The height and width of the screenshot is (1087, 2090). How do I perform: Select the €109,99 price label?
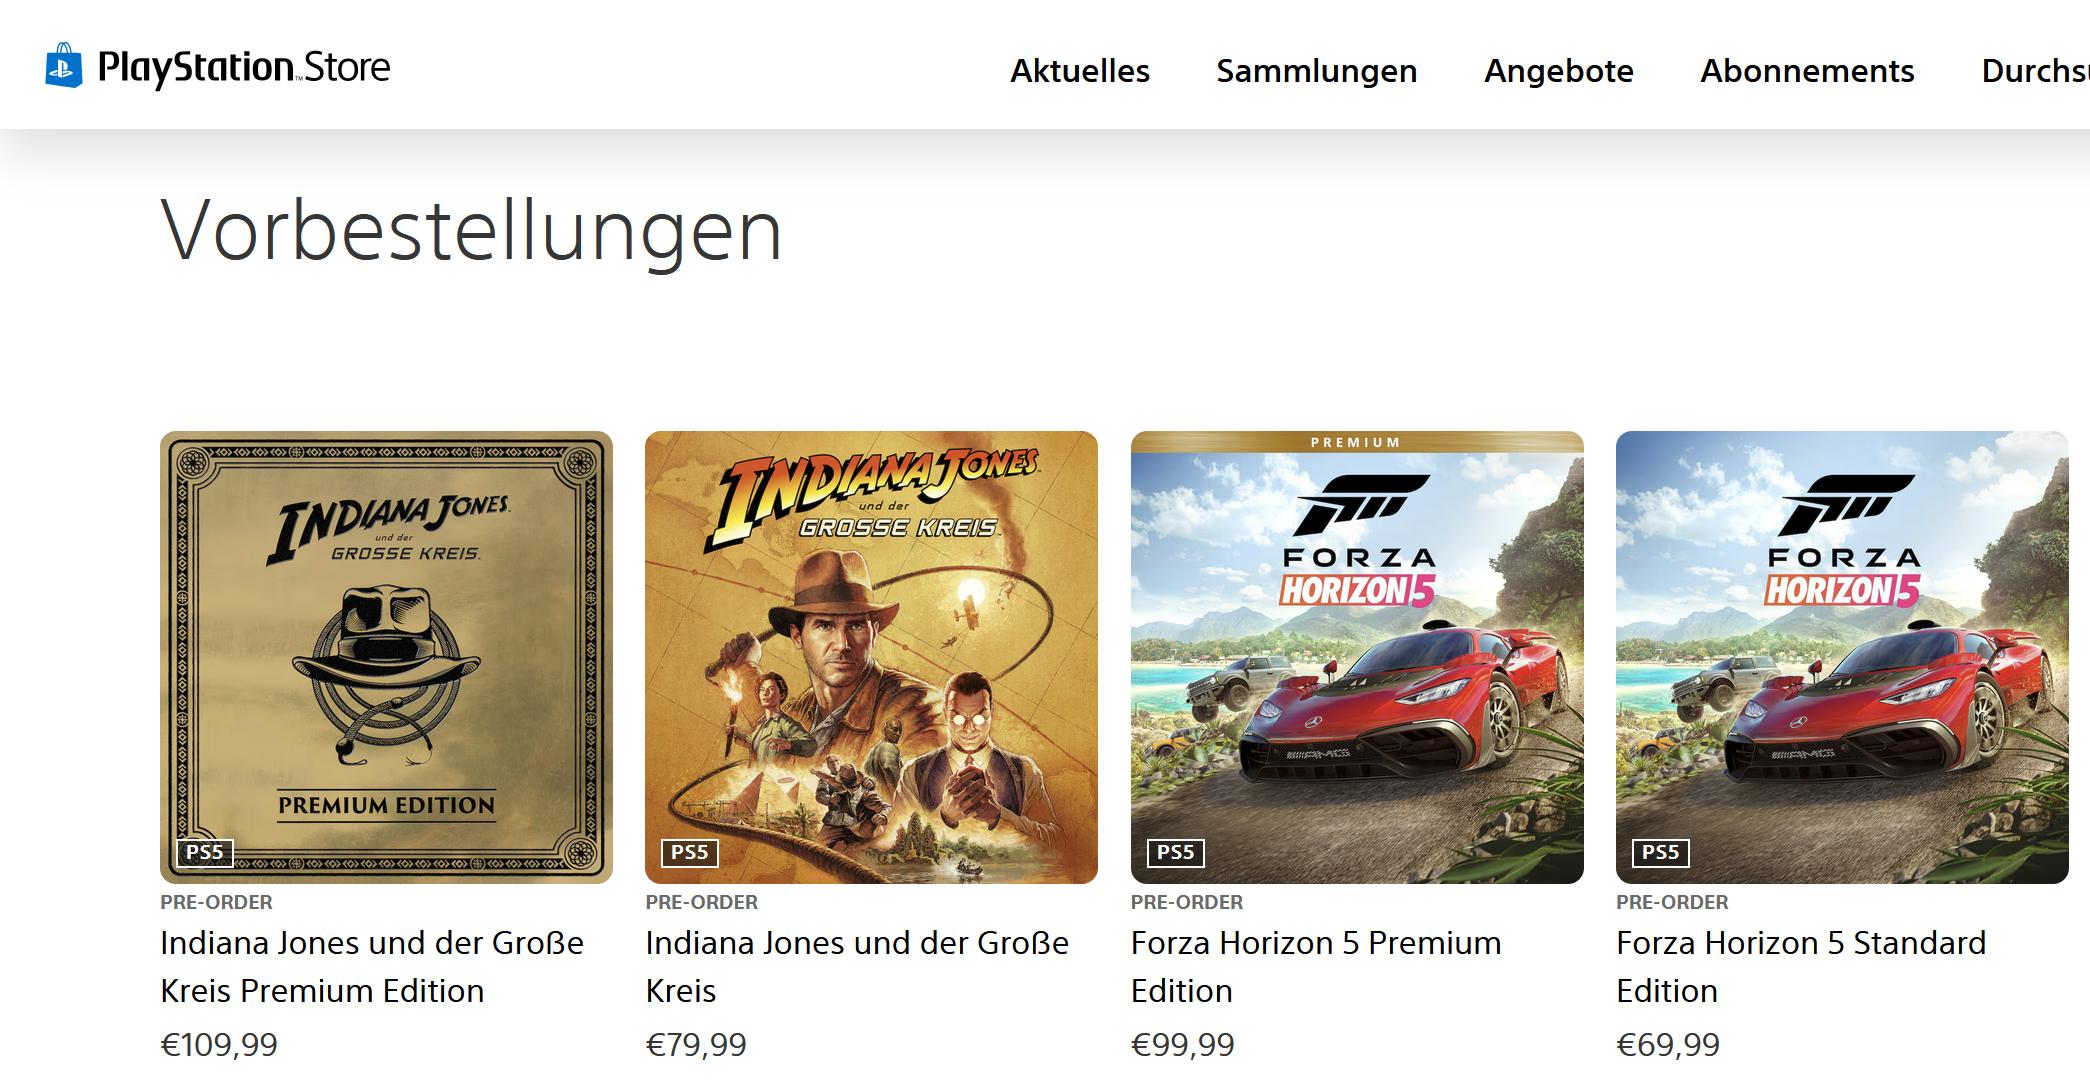click(x=219, y=1045)
